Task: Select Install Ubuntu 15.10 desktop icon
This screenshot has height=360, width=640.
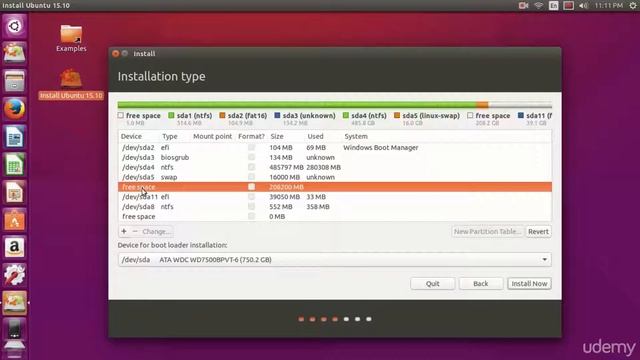Action: [x=71, y=84]
